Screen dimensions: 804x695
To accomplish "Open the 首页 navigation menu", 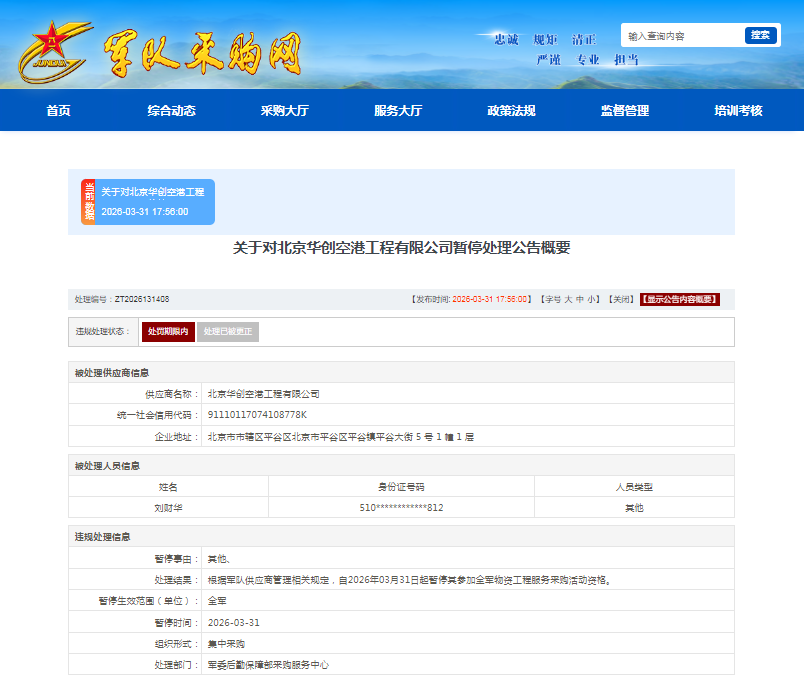I will point(58,111).
